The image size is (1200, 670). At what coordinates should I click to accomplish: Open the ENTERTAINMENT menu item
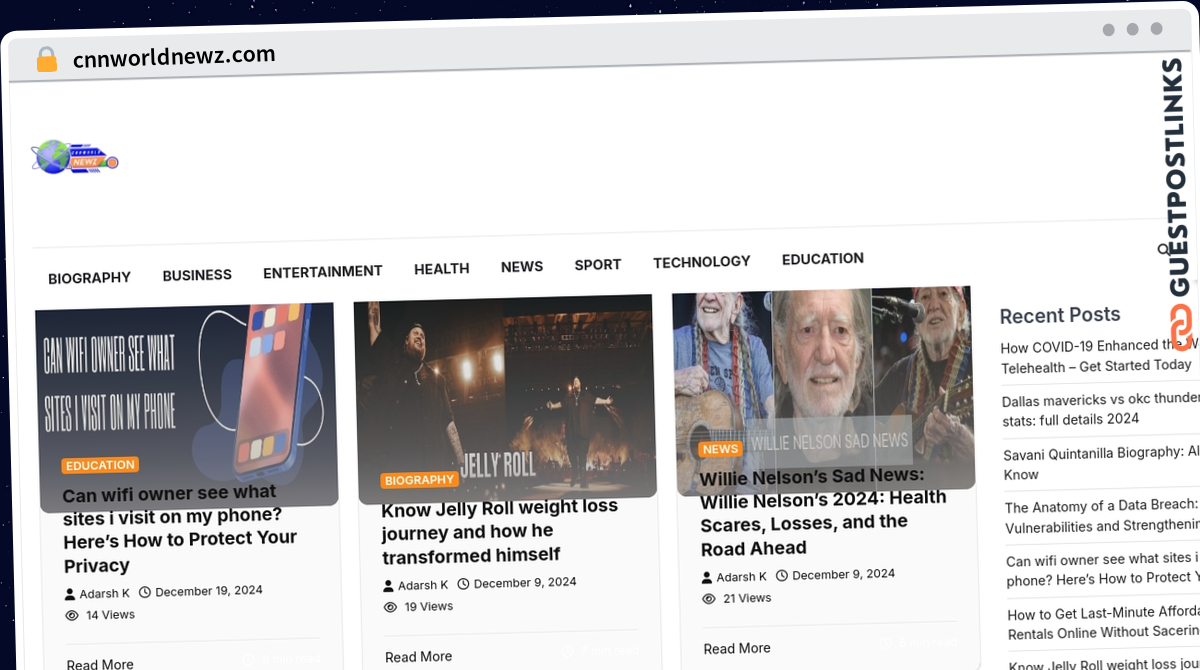(x=322, y=272)
